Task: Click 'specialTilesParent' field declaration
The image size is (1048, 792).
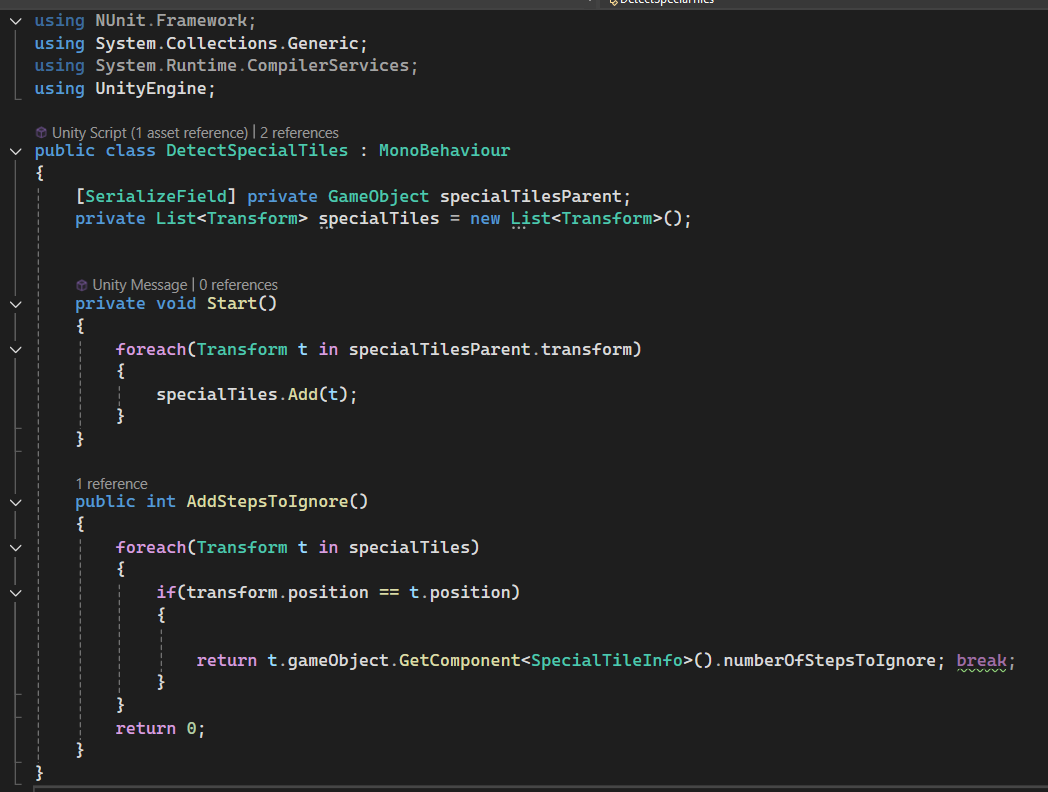Action: click(x=531, y=196)
